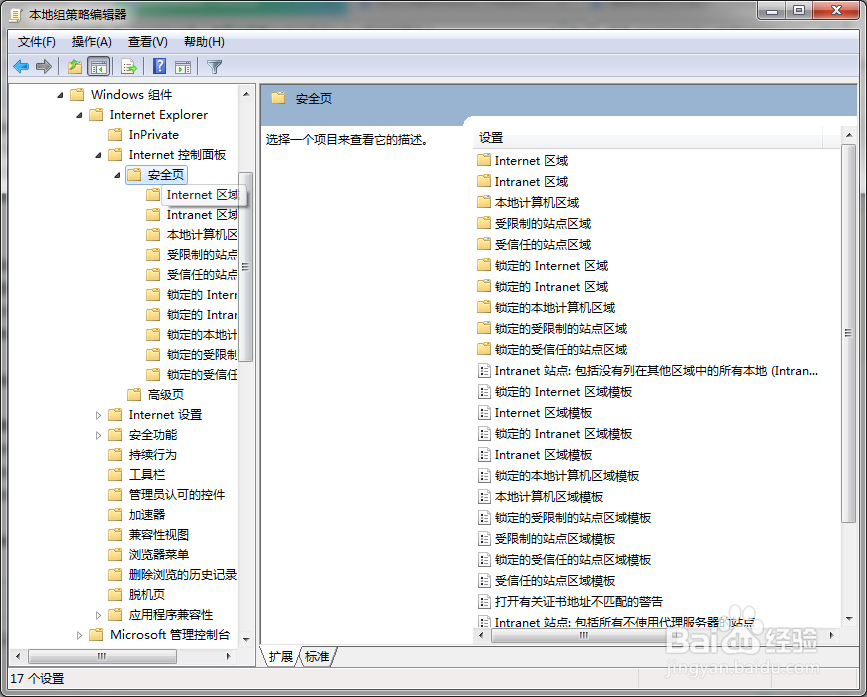The image size is (867, 697).
Task: Click the Forward arrow toolbar icon
Action: pos(44,67)
